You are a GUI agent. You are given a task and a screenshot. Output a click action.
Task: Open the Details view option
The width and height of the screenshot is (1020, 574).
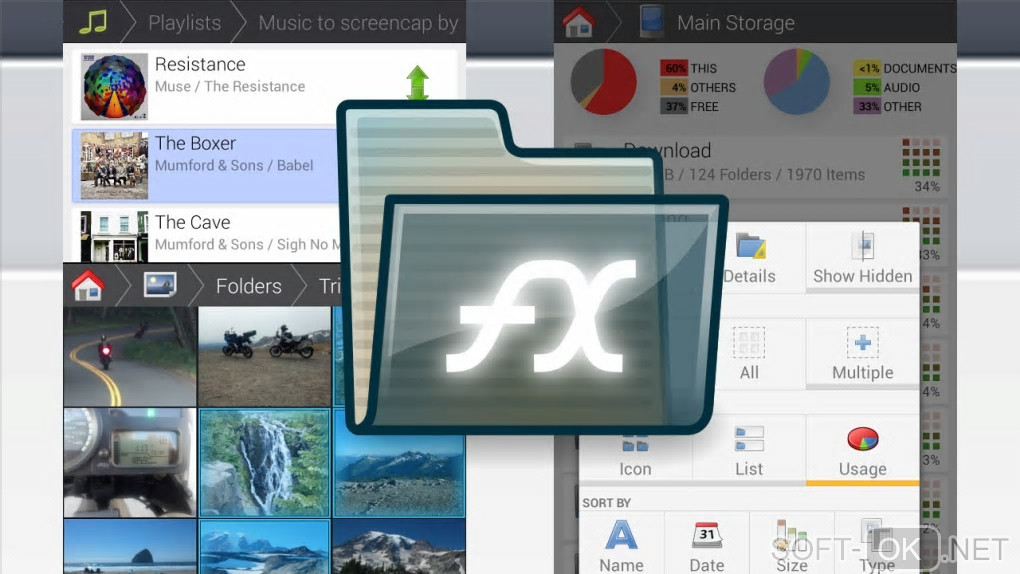coord(749,258)
